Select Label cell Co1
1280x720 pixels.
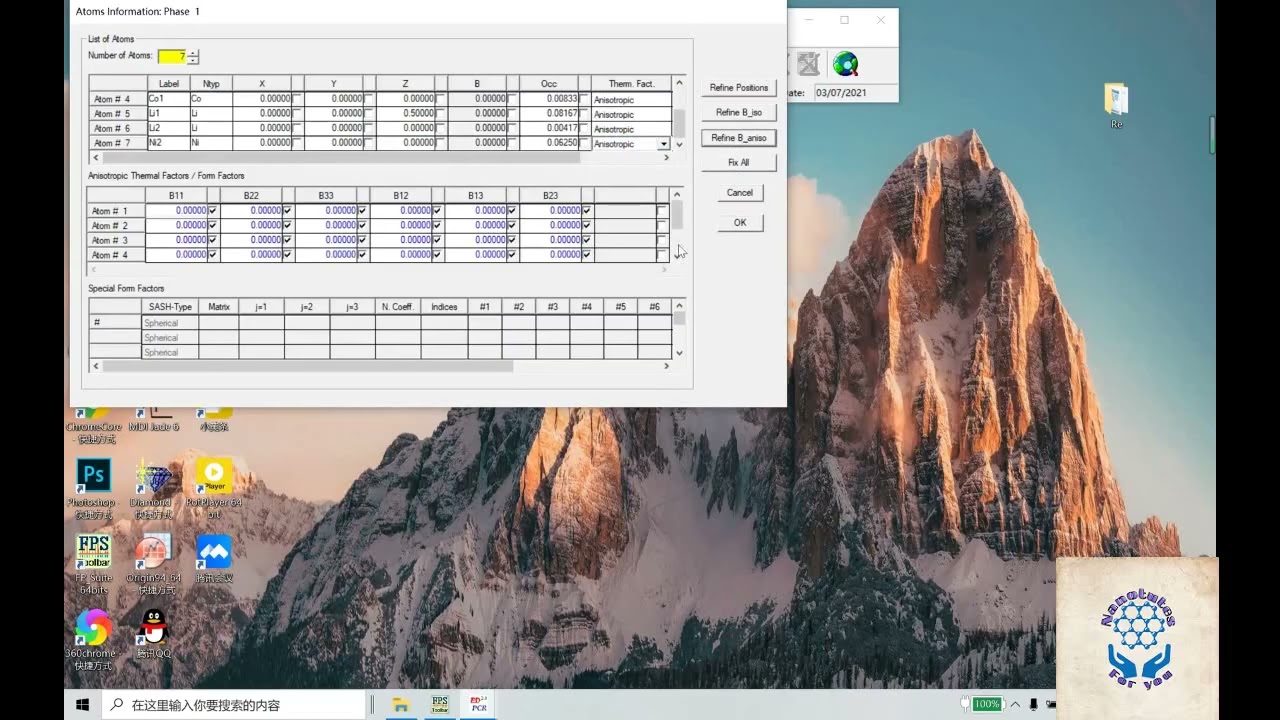pos(168,98)
